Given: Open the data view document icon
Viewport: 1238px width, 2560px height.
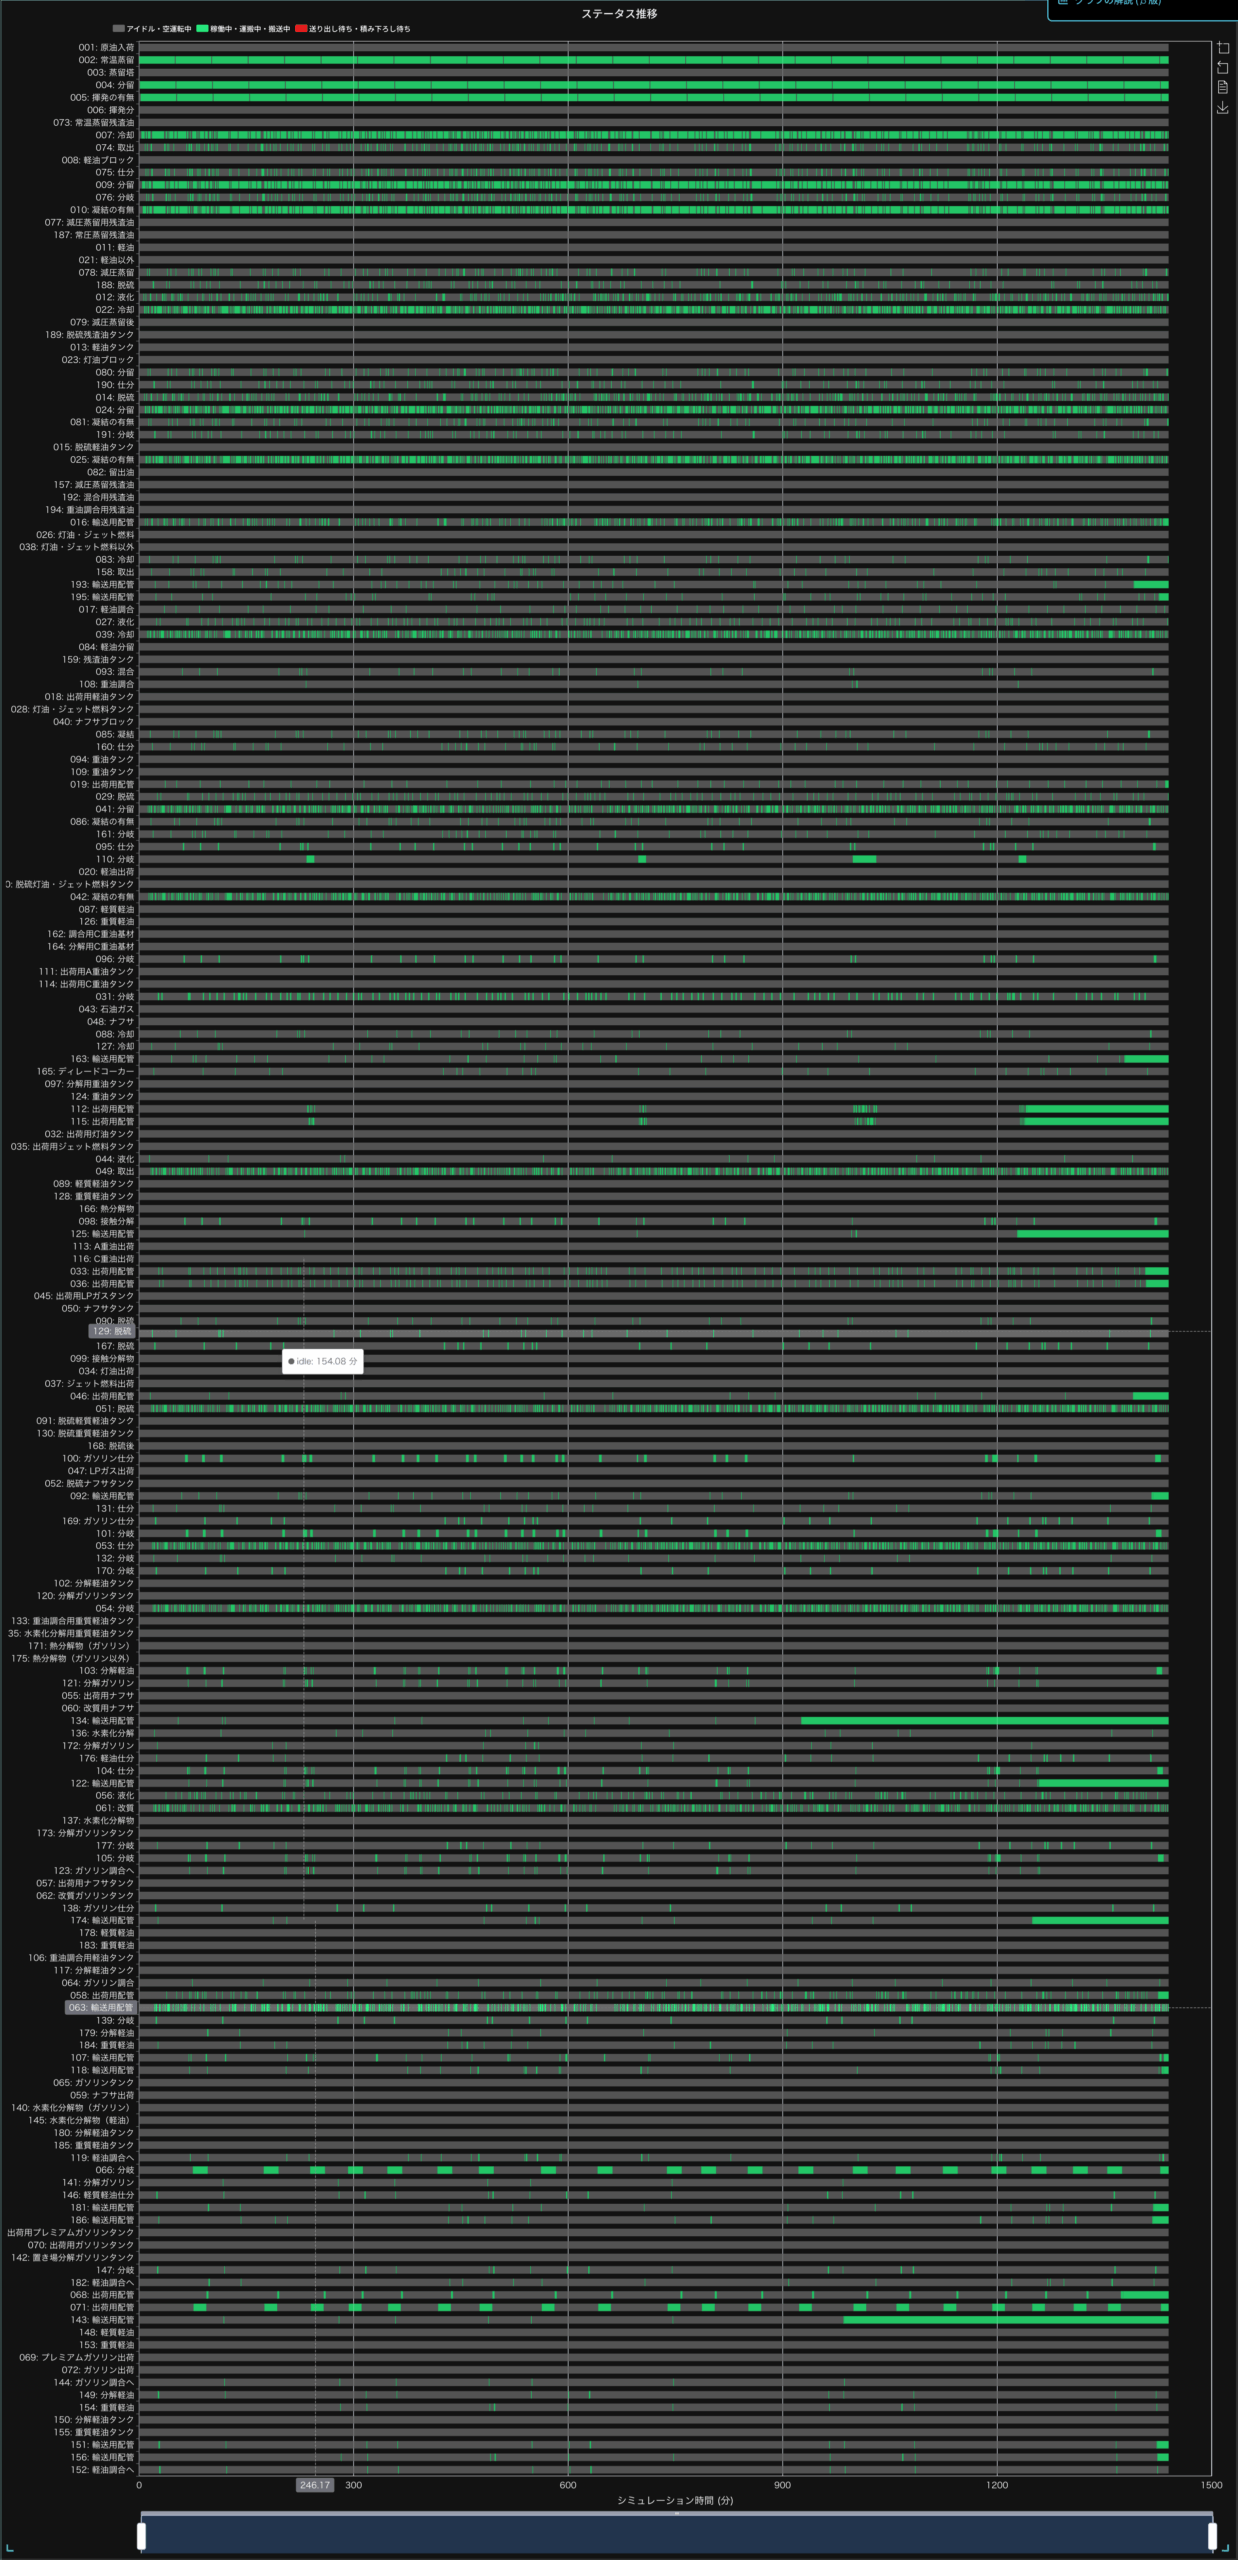Looking at the screenshot, I should 1222,88.
